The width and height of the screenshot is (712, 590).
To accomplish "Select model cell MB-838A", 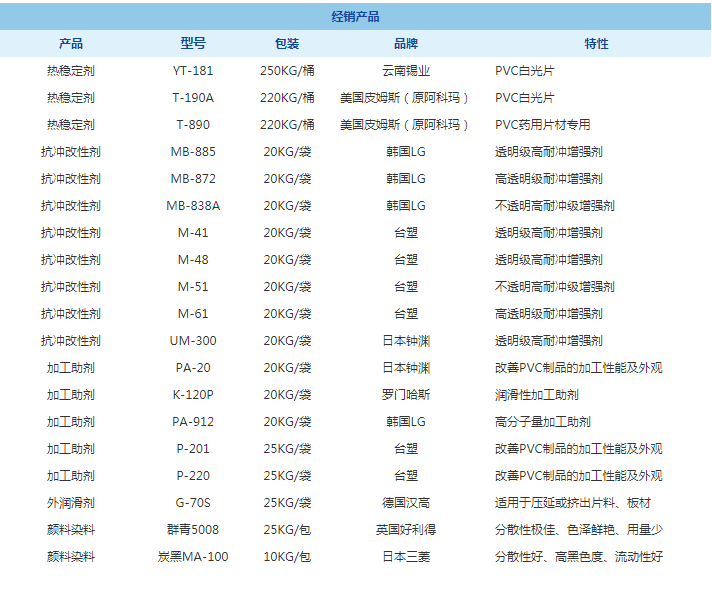I will (193, 206).
